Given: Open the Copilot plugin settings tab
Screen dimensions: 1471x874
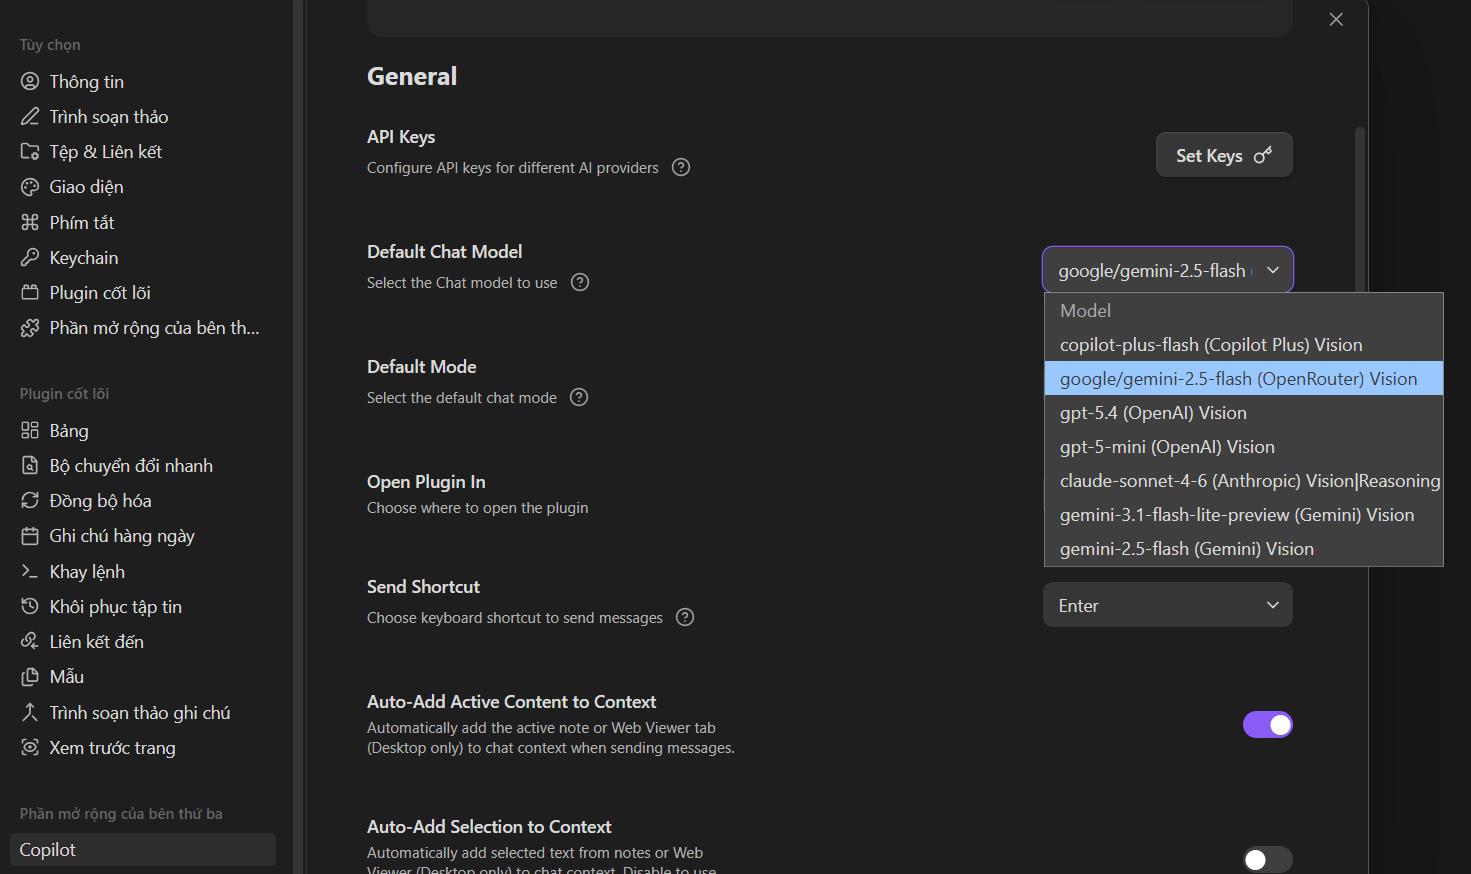Looking at the screenshot, I should pyautogui.click(x=143, y=849).
